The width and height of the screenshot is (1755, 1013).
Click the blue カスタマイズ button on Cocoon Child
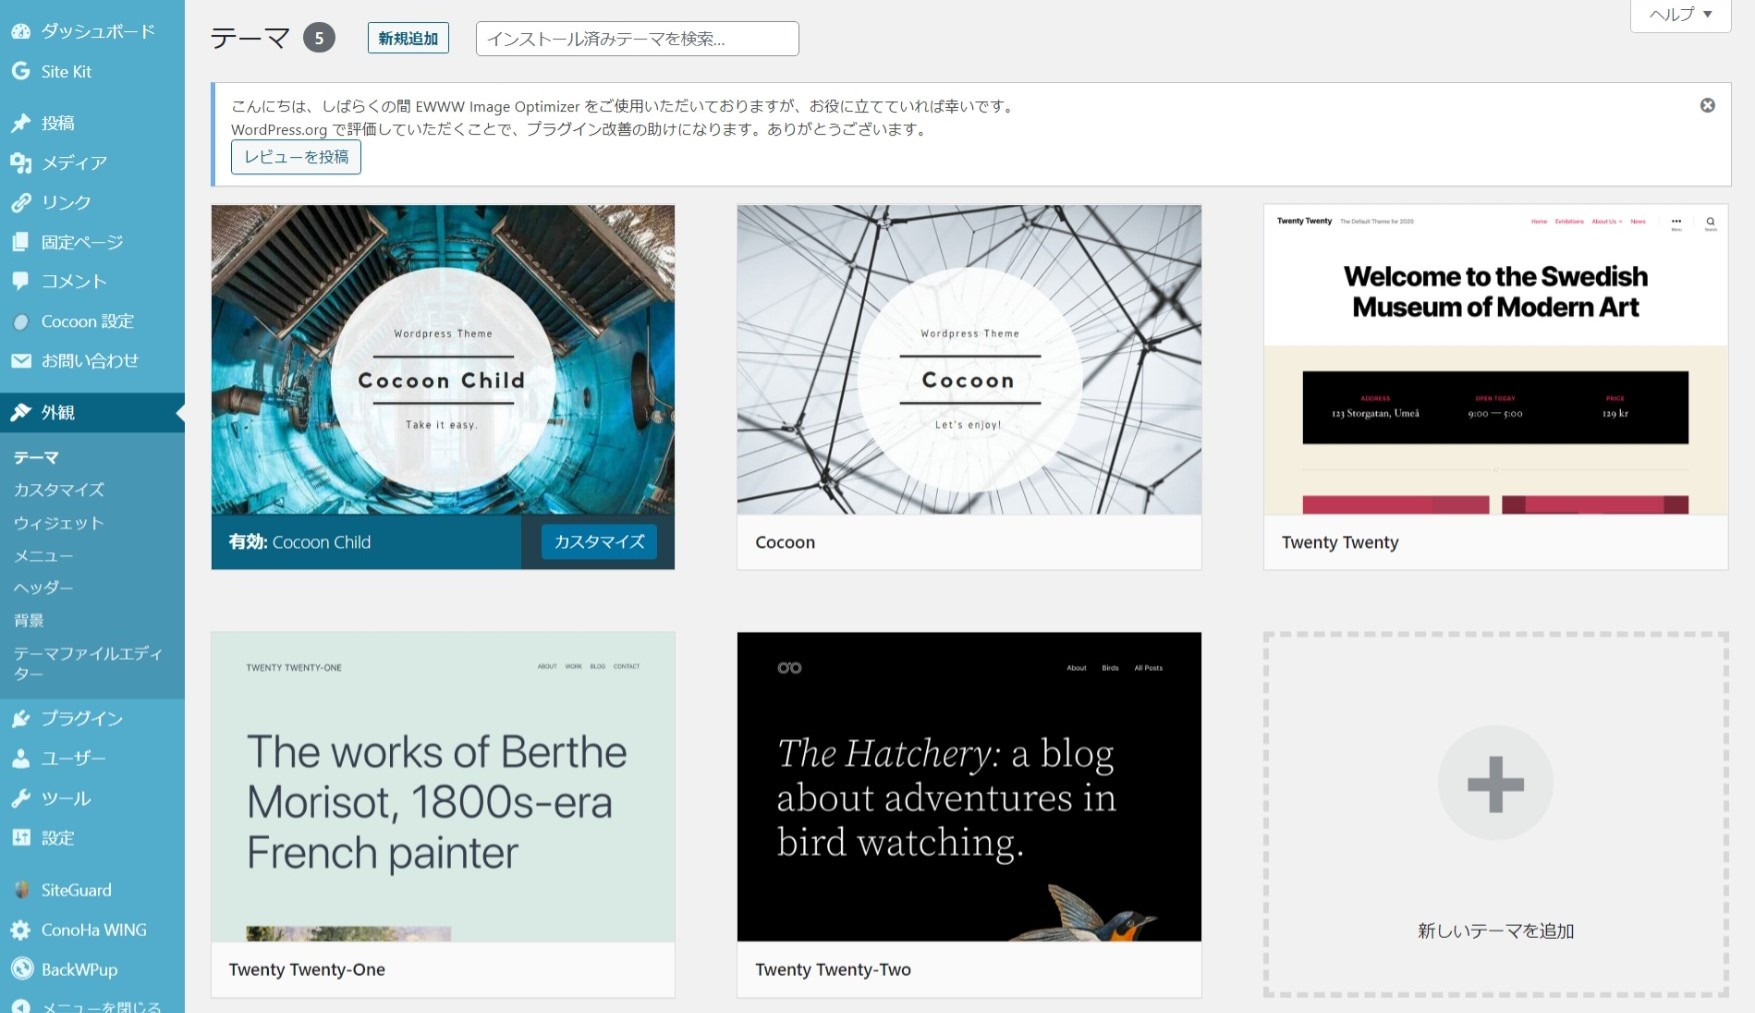click(x=599, y=541)
